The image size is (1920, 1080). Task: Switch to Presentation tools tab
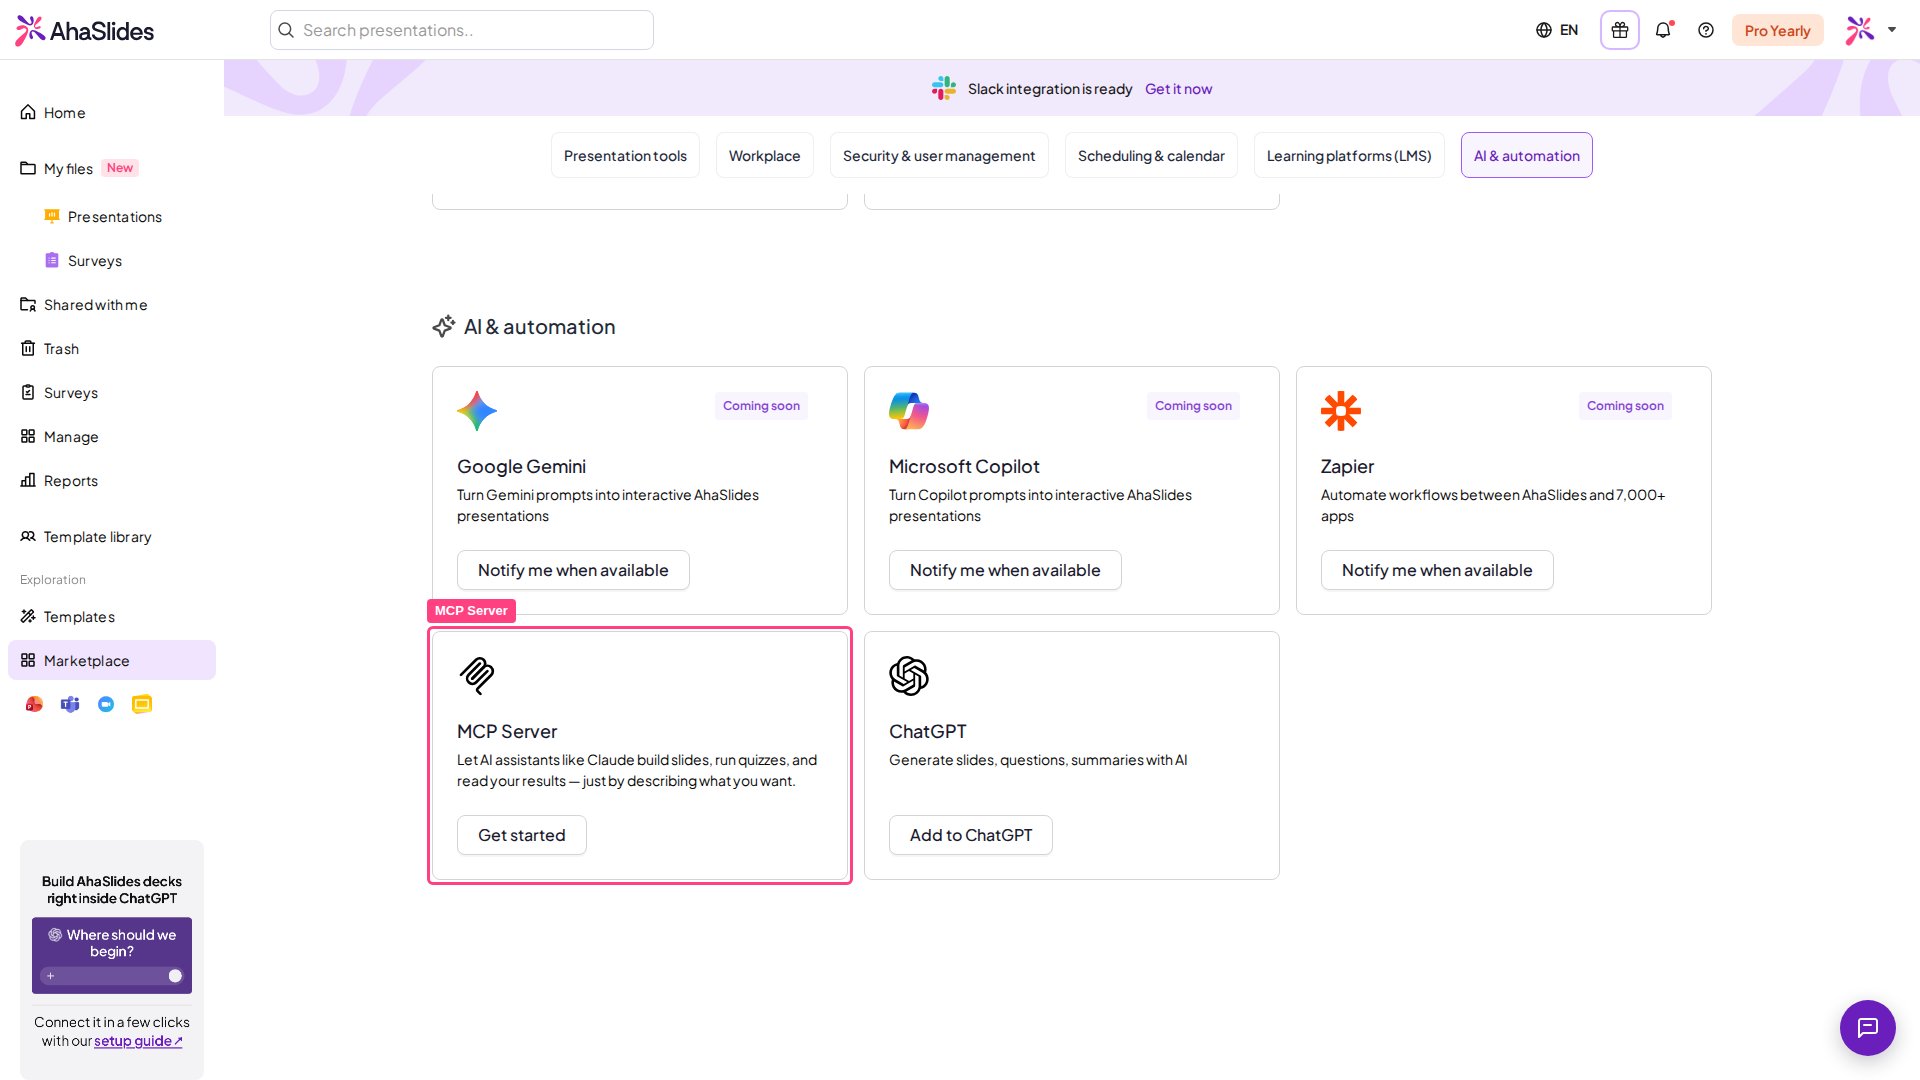click(625, 155)
